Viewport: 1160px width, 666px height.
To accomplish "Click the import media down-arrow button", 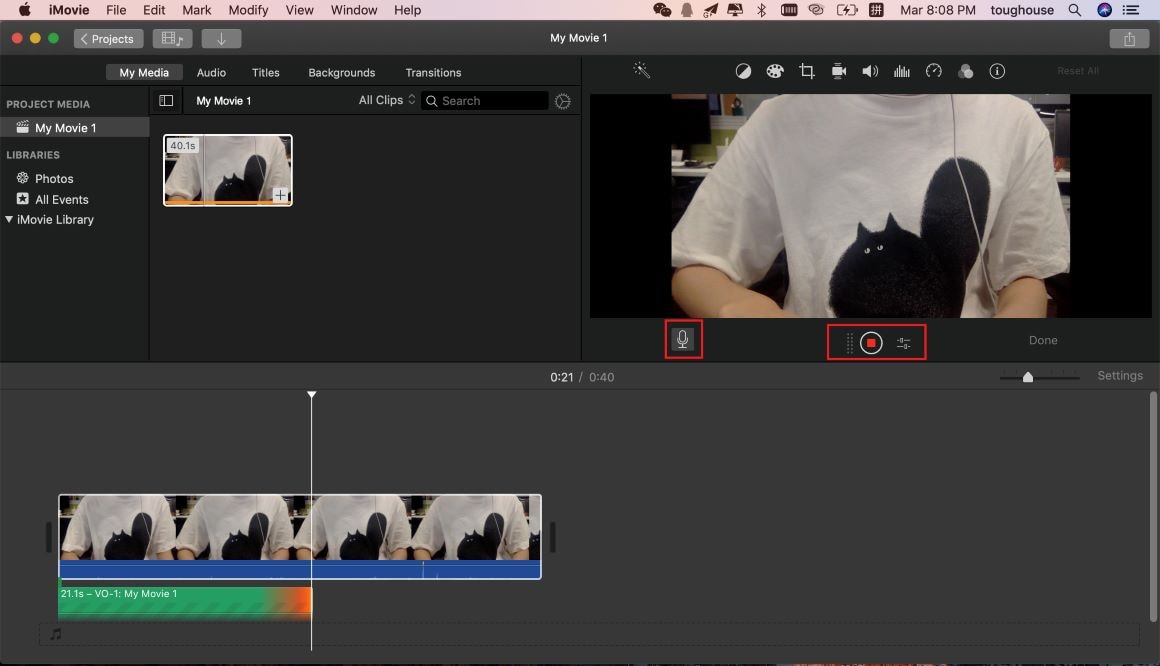I will point(220,38).
